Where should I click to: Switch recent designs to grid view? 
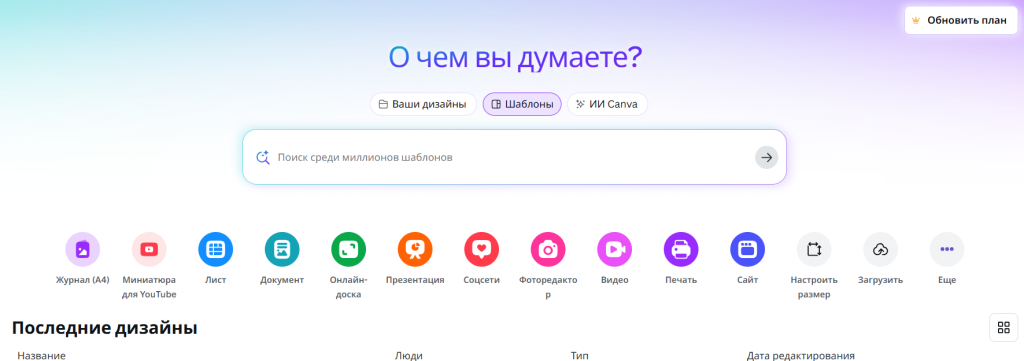pos(1004,328)
